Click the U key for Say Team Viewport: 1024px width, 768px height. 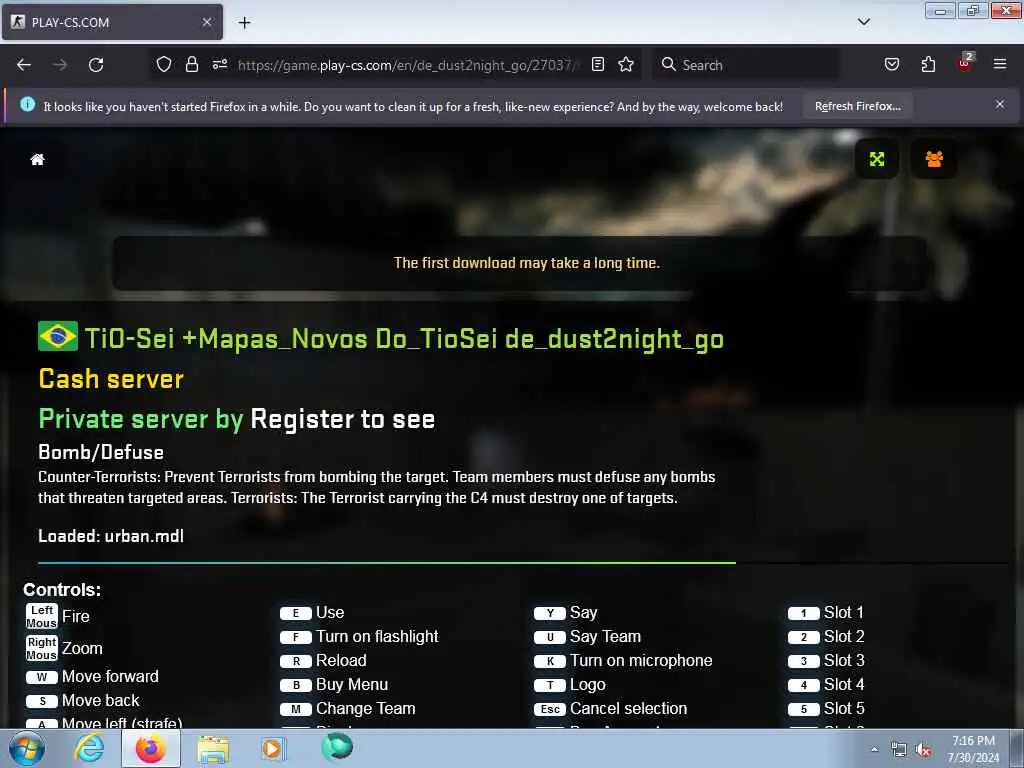(550, 637)
